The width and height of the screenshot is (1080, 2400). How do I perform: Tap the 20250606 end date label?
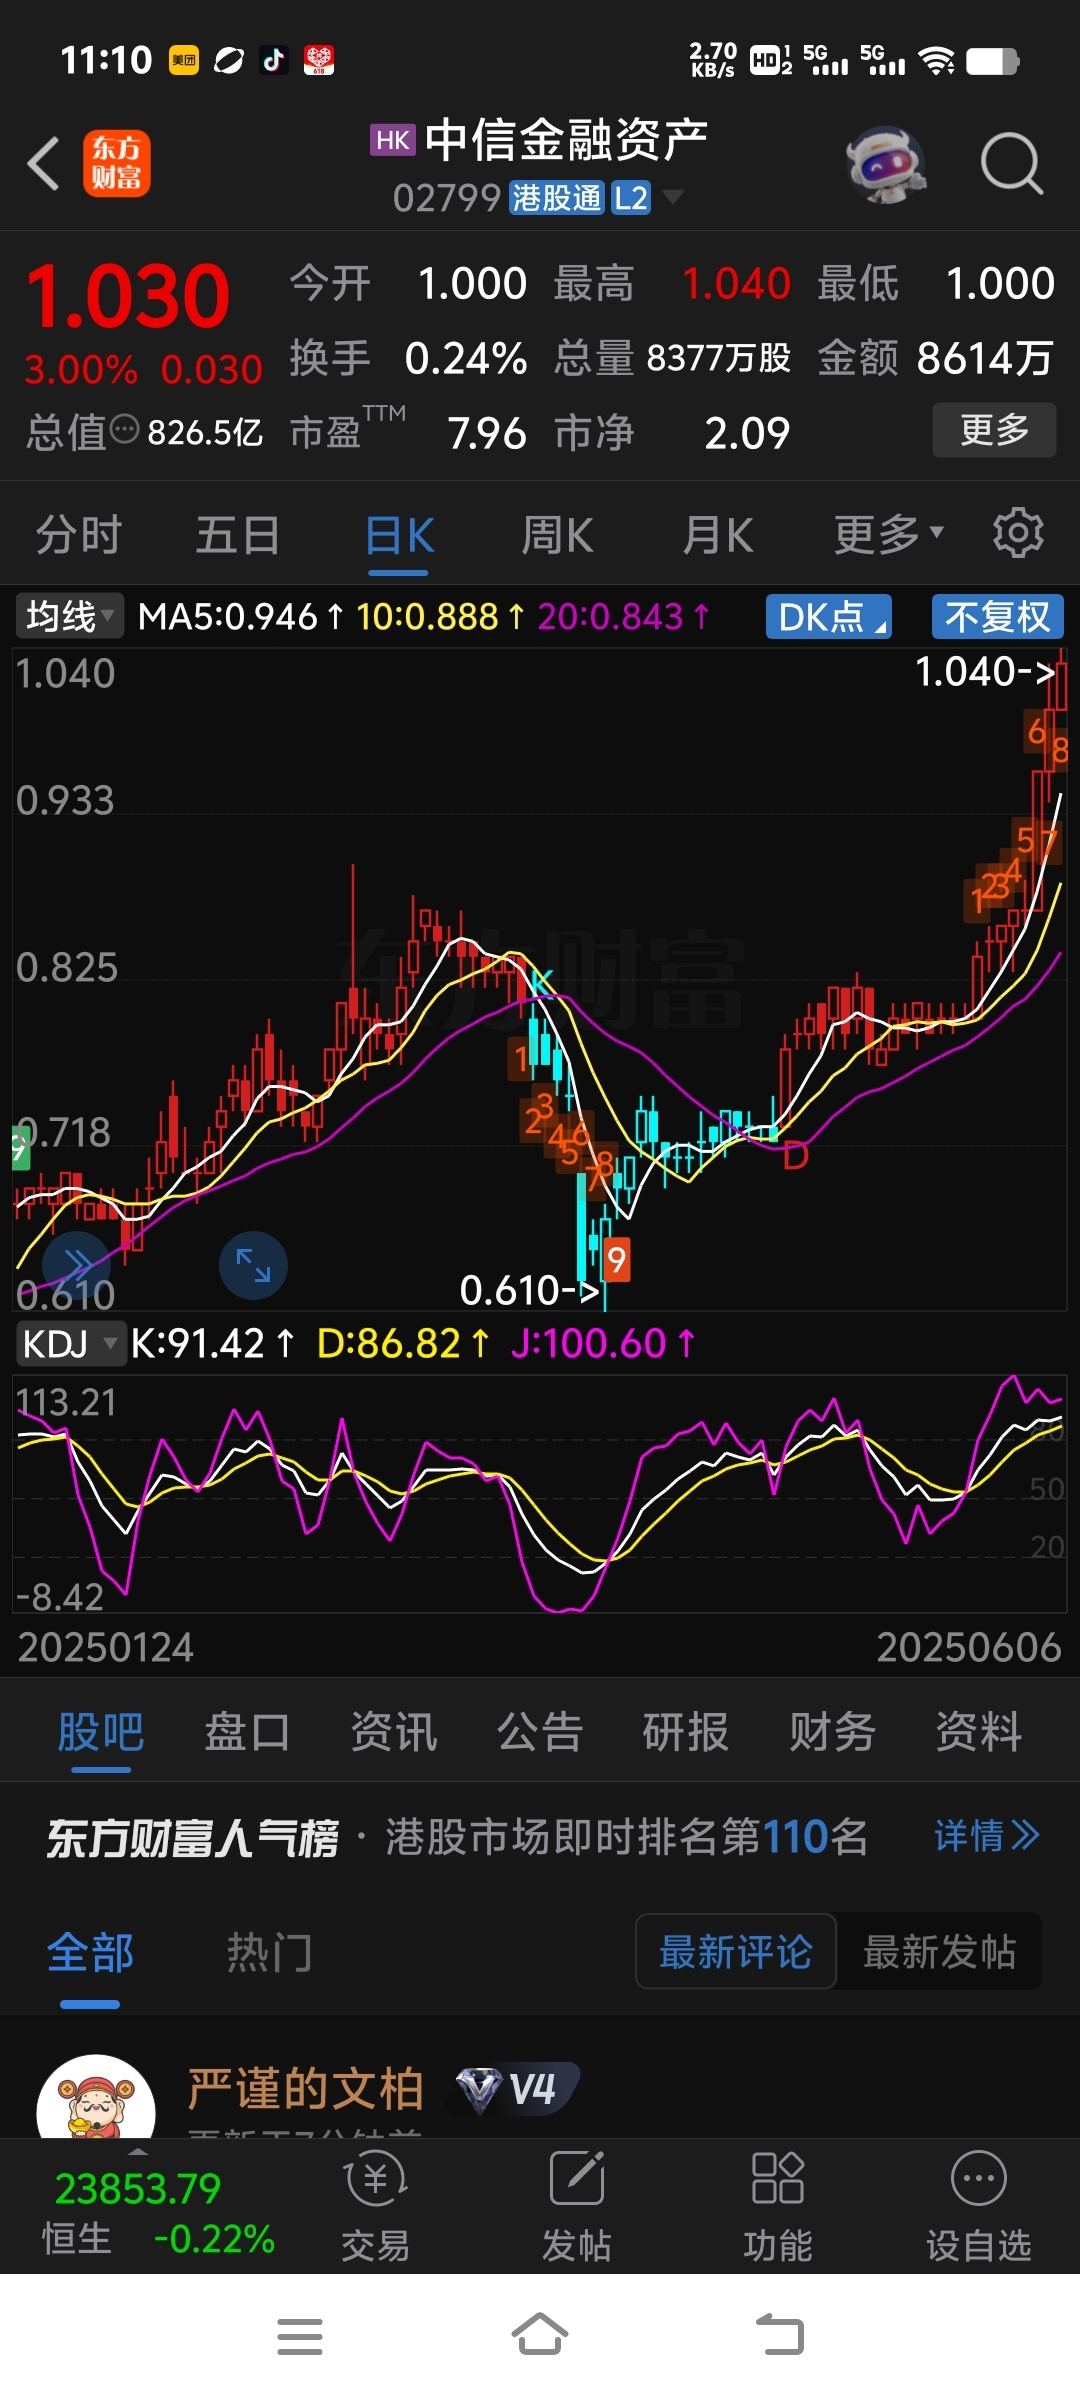click(x=969, y=1648)
